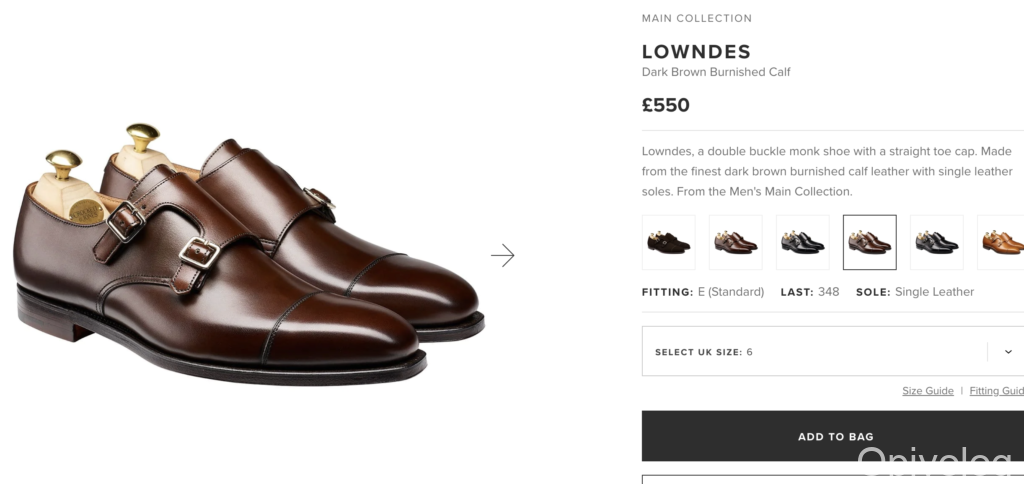Click the Main Collection label

[697, 18]
